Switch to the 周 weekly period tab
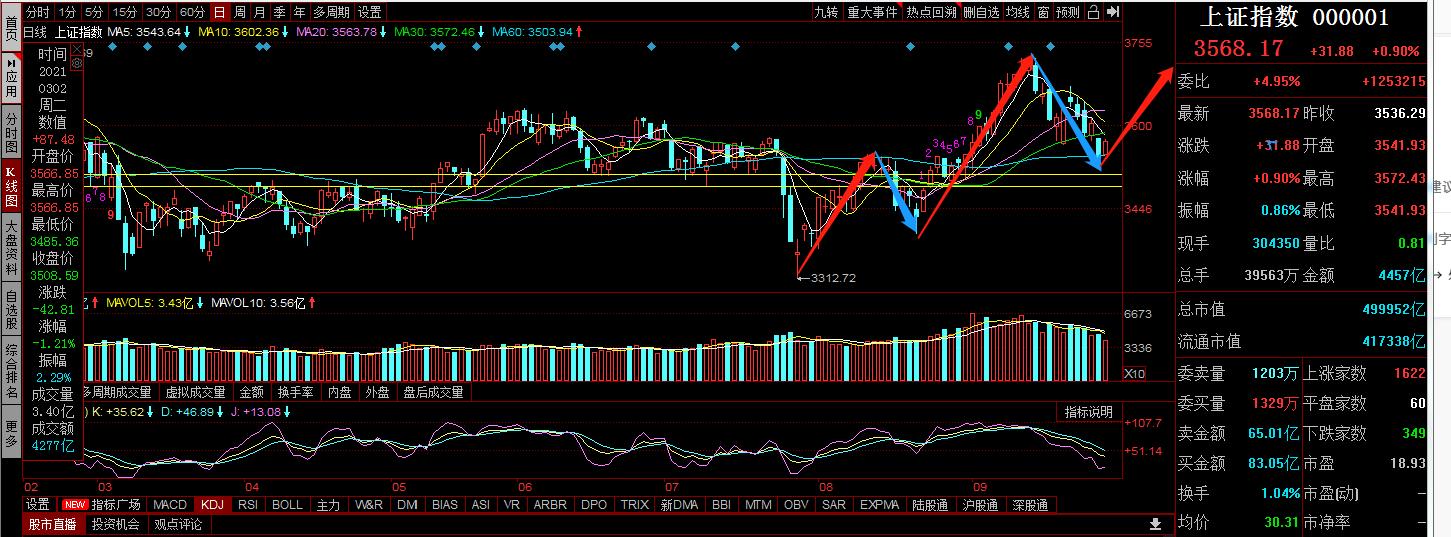 pyautogui.click(x=239, y=12)
